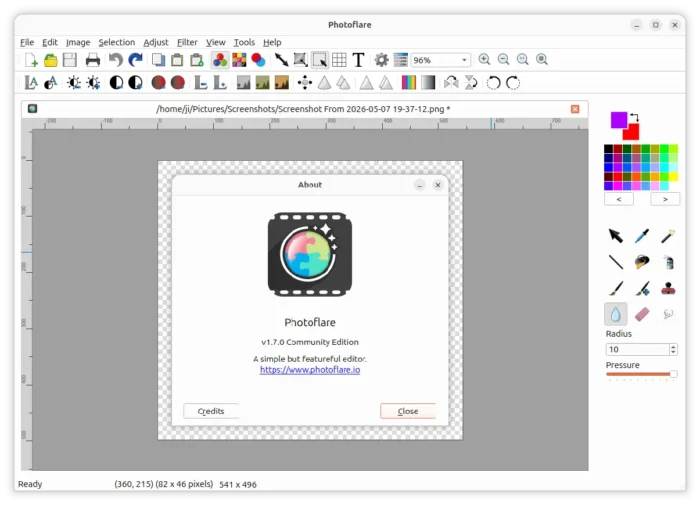Screen dimensions: 700x505
Task: Click the batch list icon next to gear
Action: (400, 60)
